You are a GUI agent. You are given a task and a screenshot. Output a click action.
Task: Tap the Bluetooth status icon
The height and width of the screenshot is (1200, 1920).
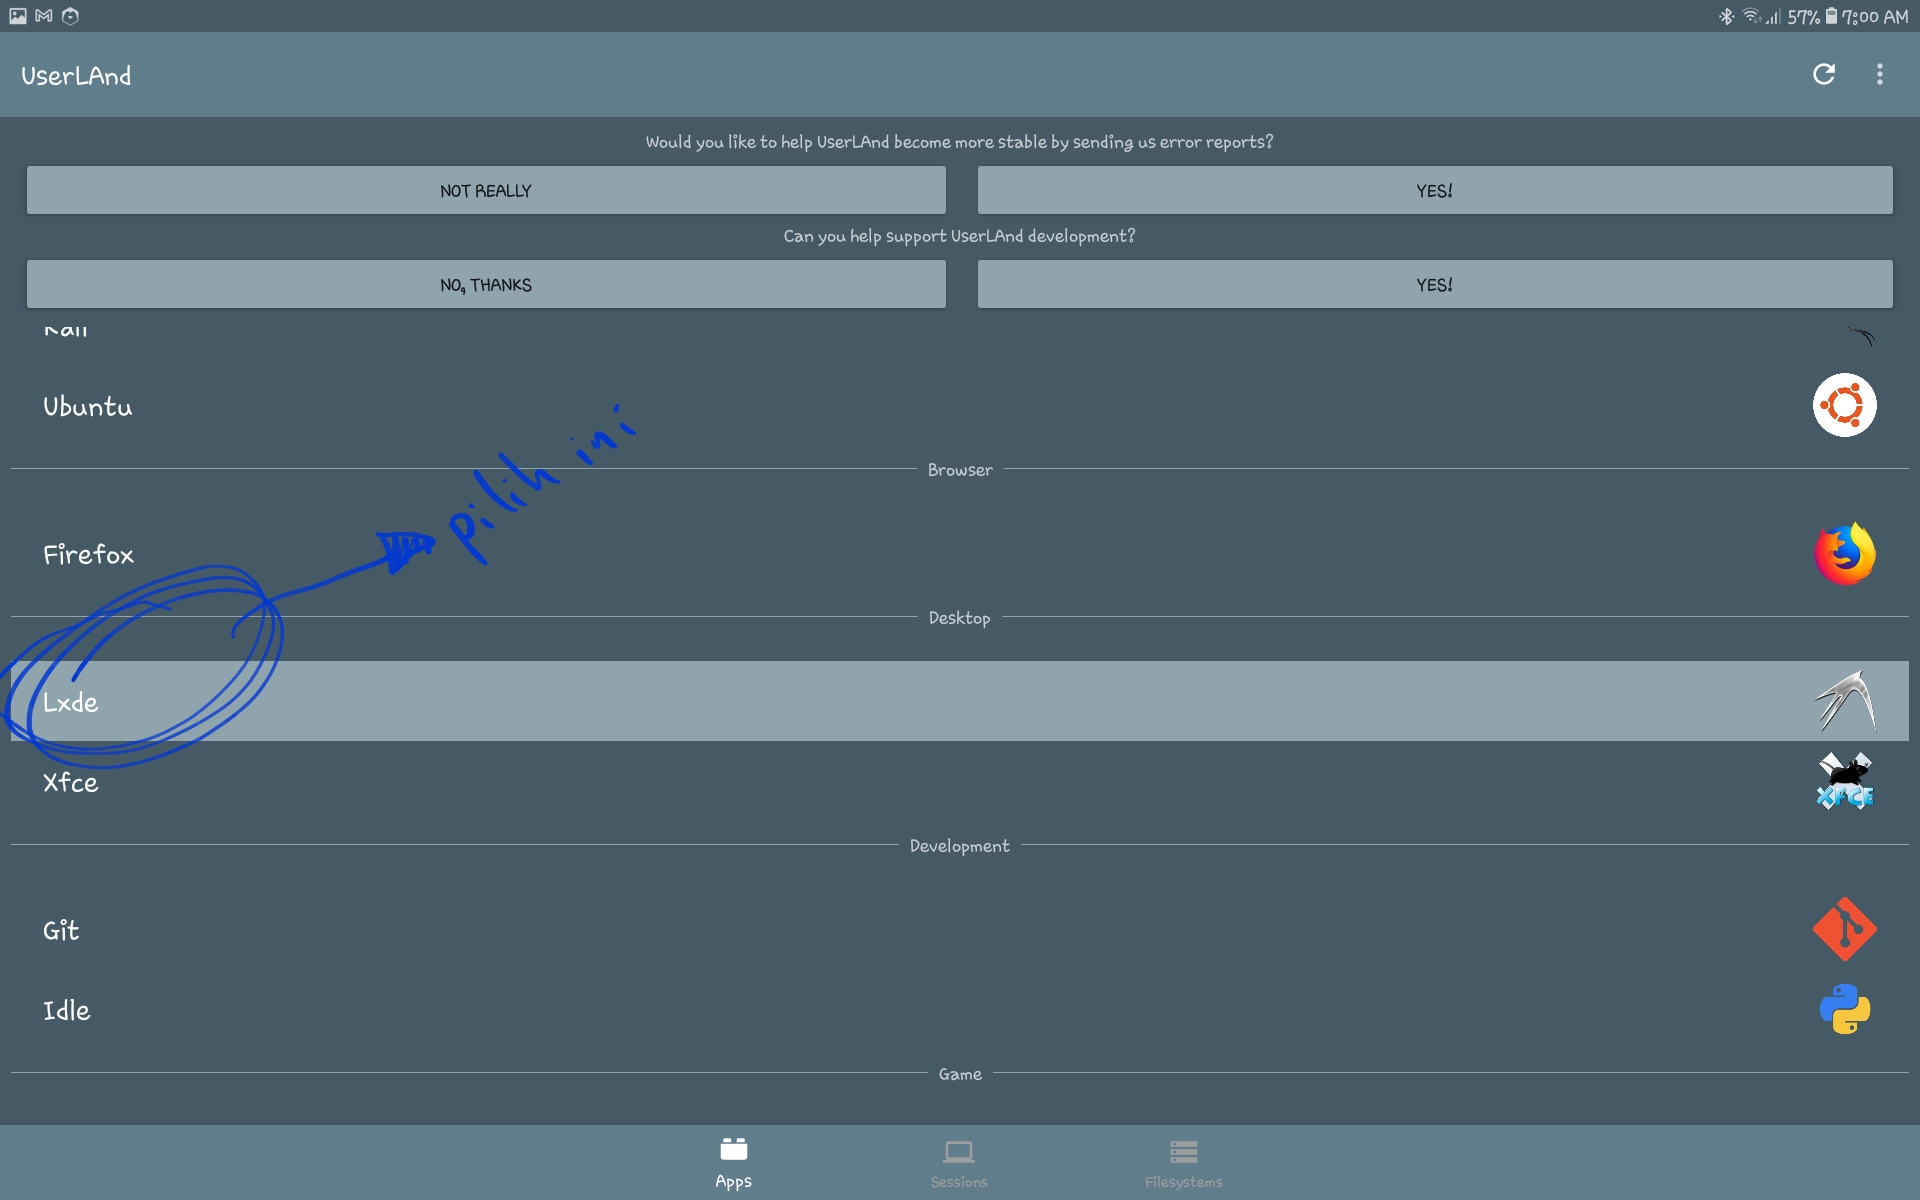point(1726,16)
